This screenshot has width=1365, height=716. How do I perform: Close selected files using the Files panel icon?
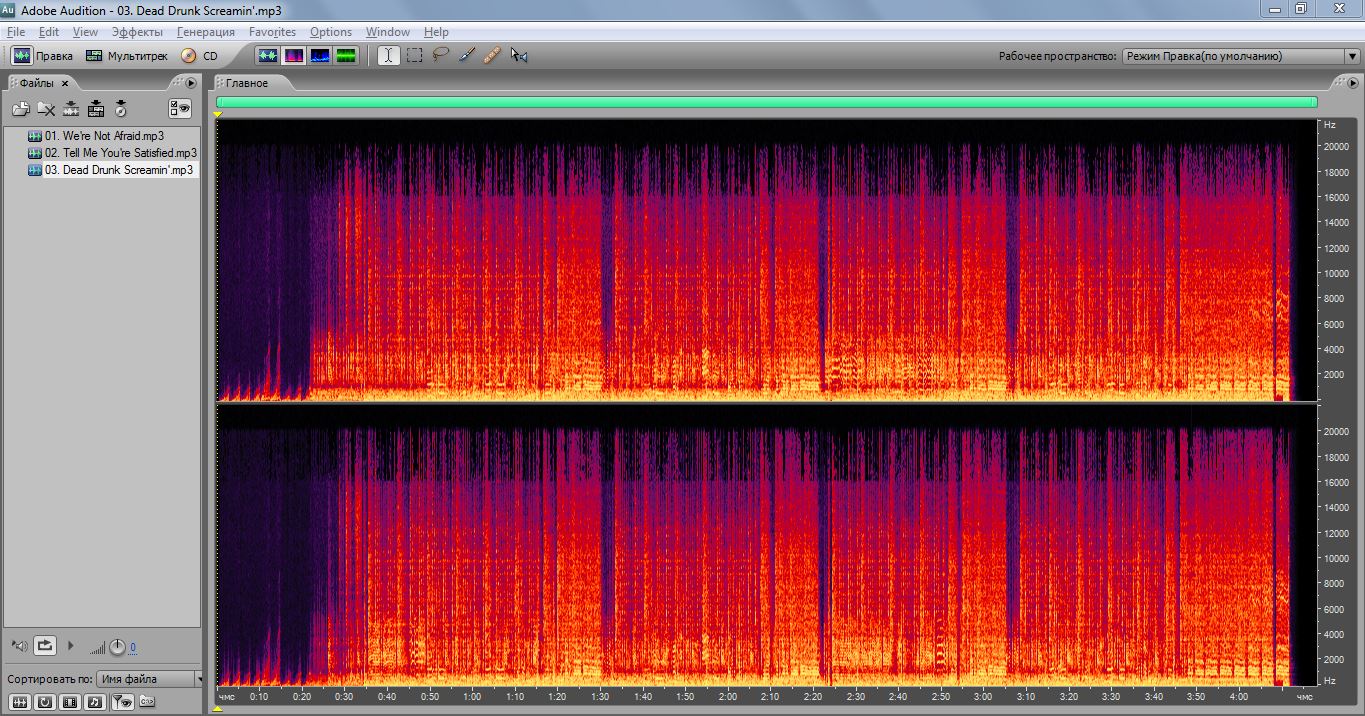click(46, 109)
